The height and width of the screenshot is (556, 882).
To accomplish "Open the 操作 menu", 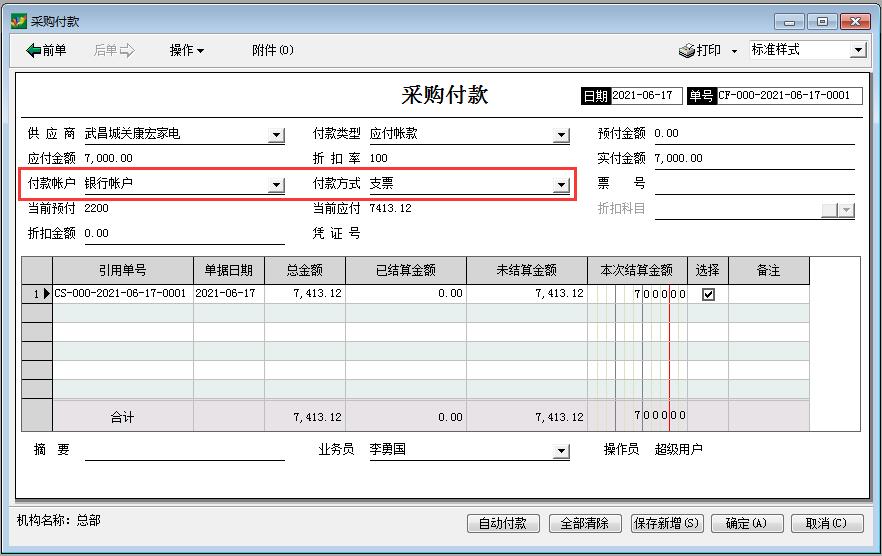I will 187,50.
